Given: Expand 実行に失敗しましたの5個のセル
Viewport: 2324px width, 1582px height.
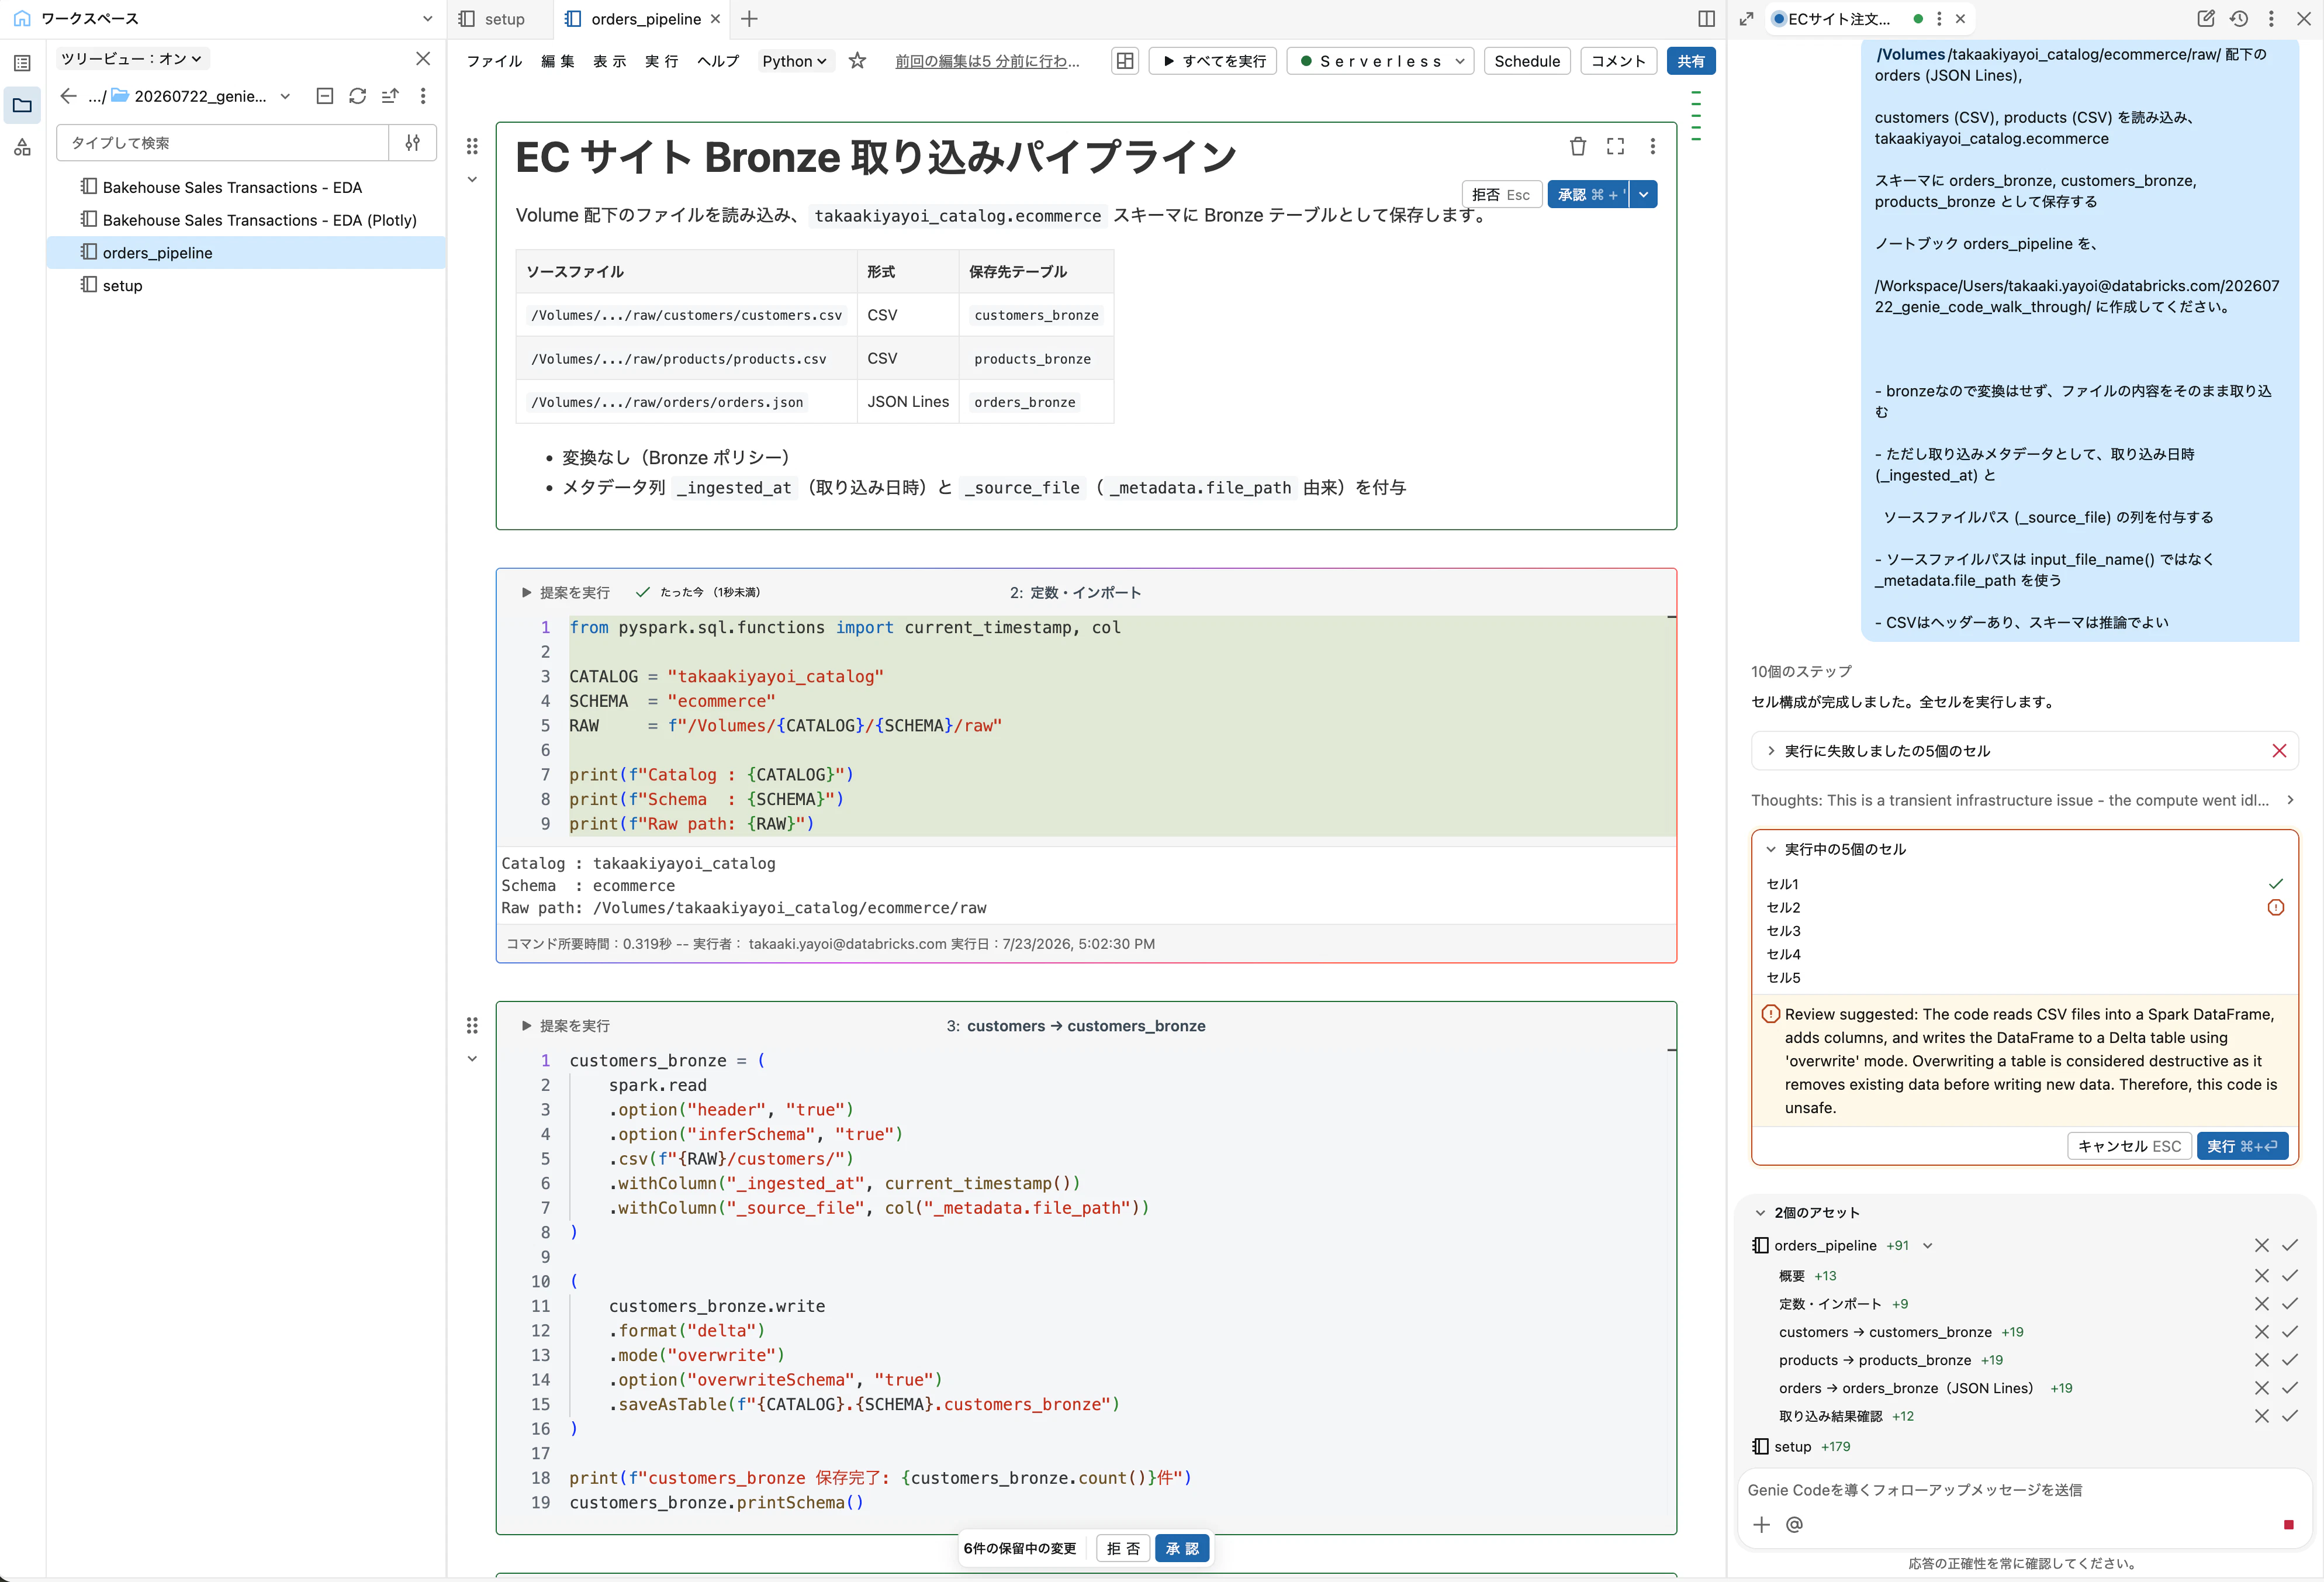Looking at the screenshot, I should click(x=1770, y=751).
